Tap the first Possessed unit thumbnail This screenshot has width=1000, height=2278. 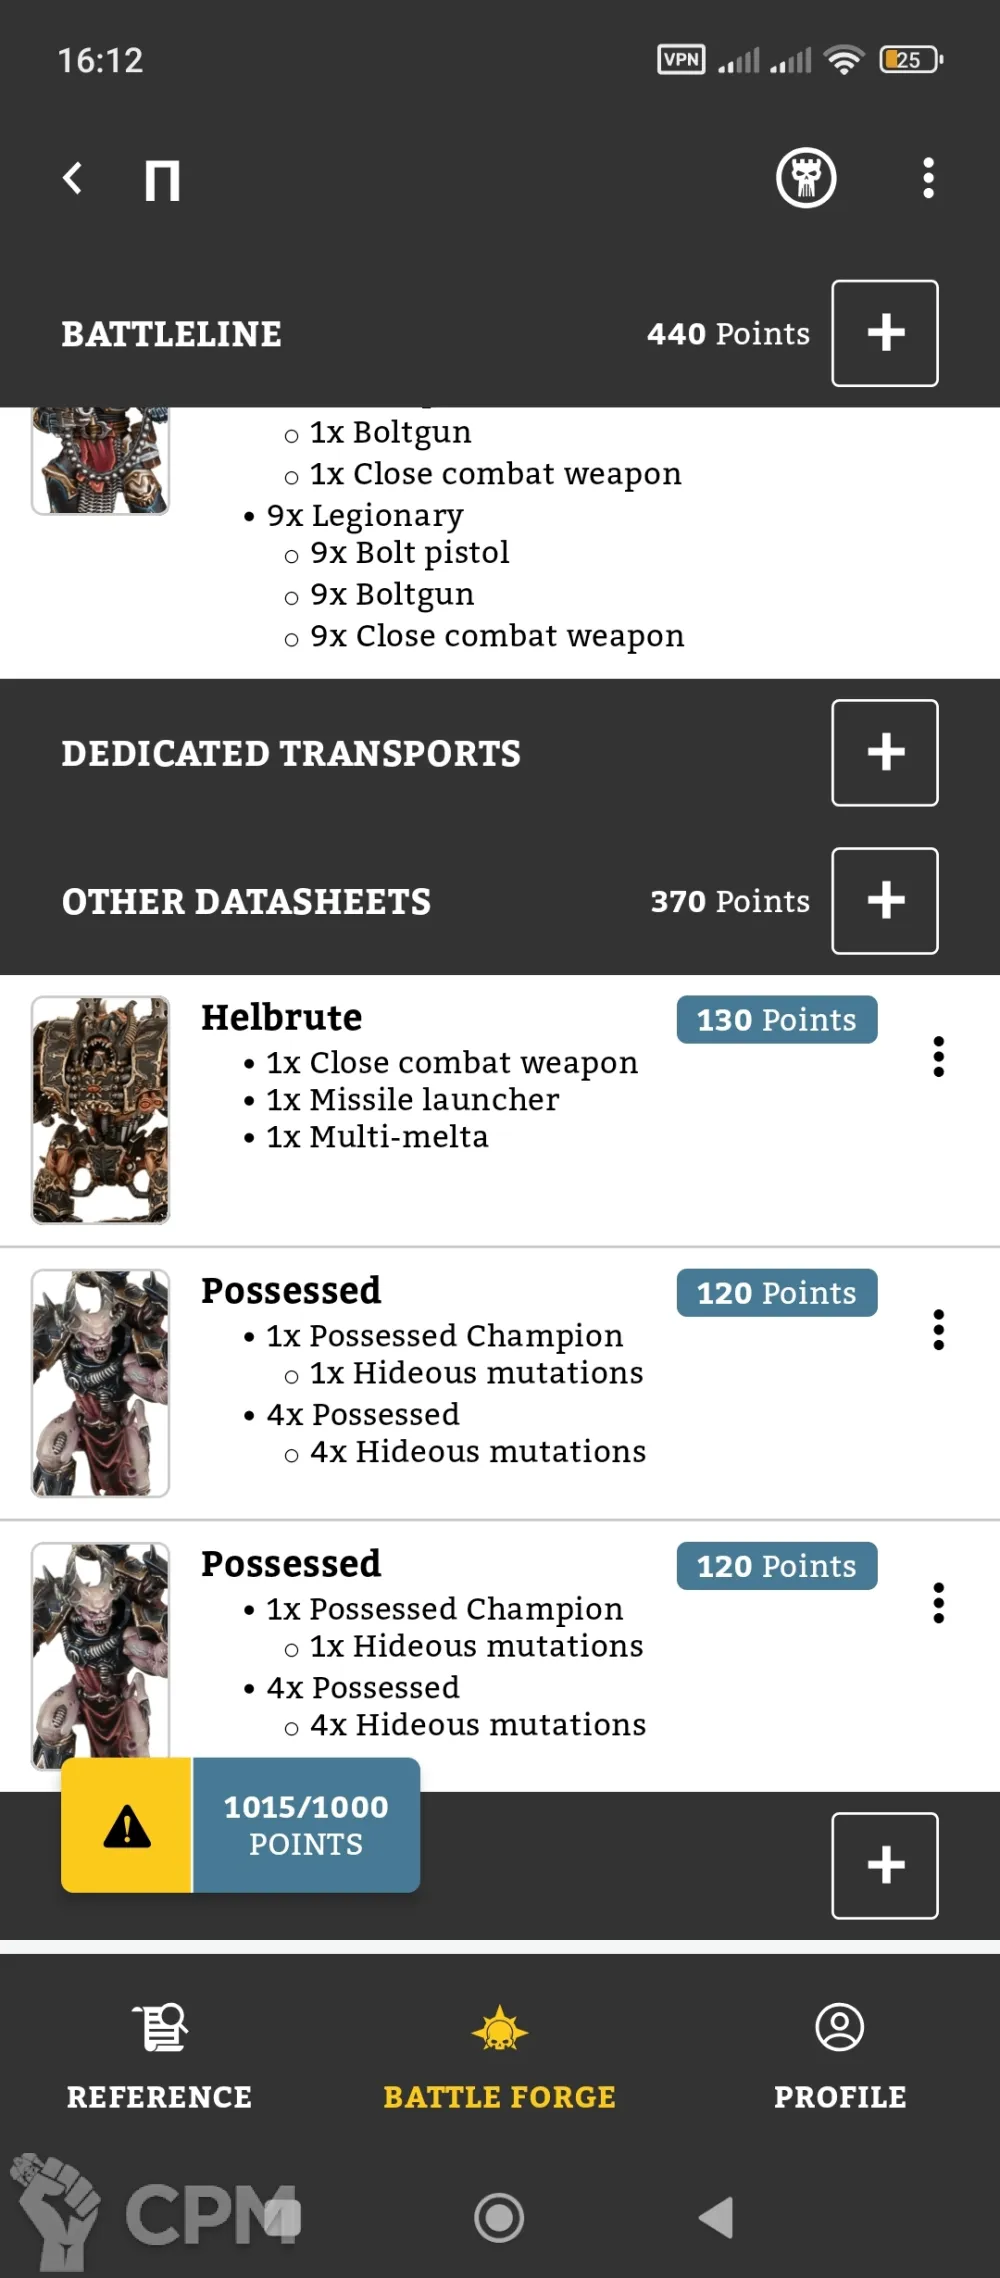[x=100, y=1382]
